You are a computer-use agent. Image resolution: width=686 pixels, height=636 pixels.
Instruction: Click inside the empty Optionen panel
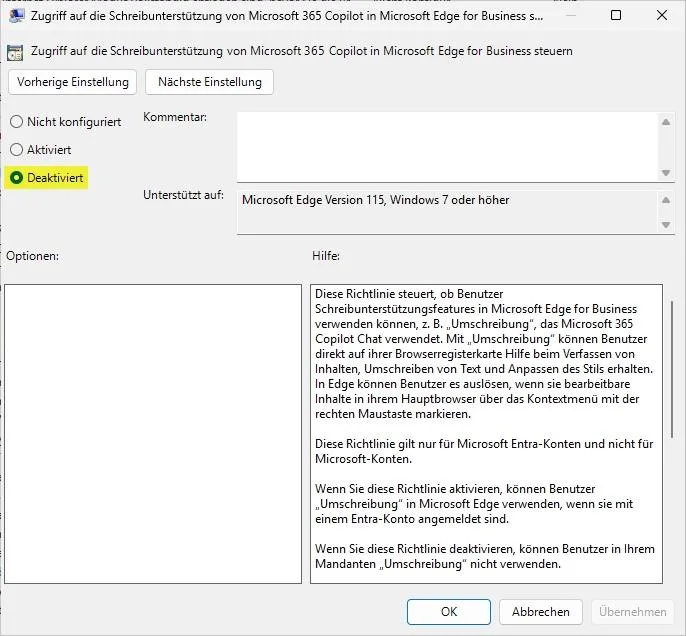click(153, 433)
